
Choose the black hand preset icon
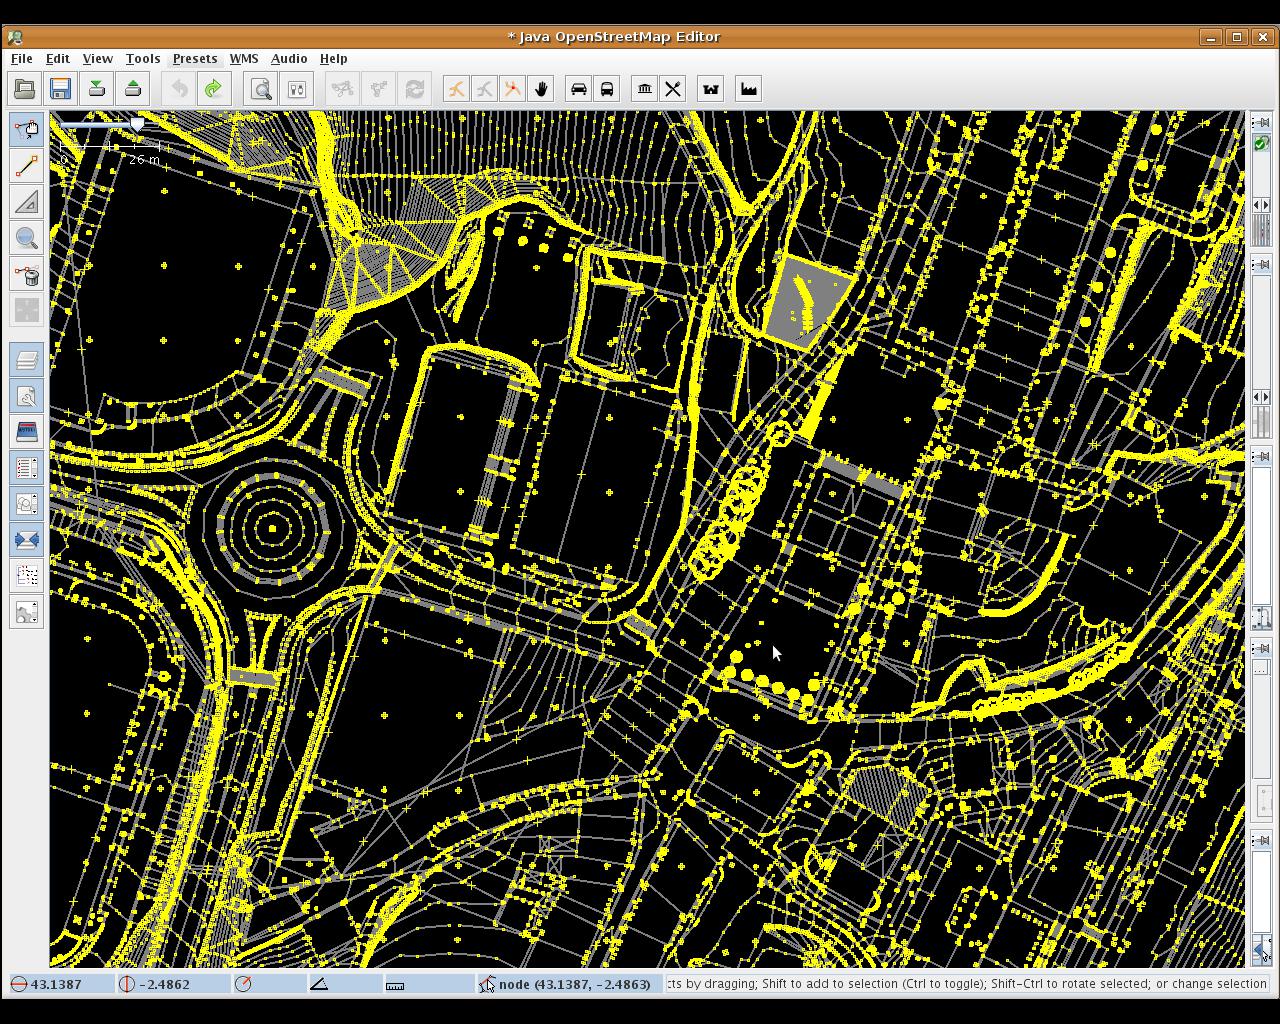click(541, 89)
